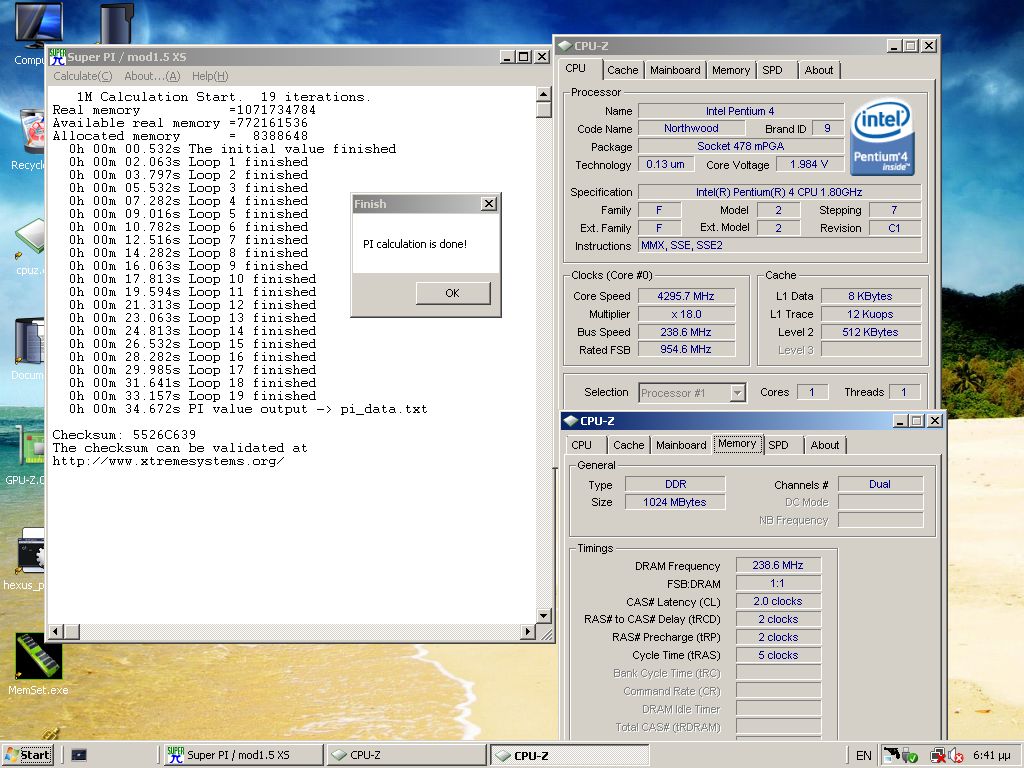Open the Help menu in Super PI
Screen dimensions: 1024x768
(x=210, y=76)
